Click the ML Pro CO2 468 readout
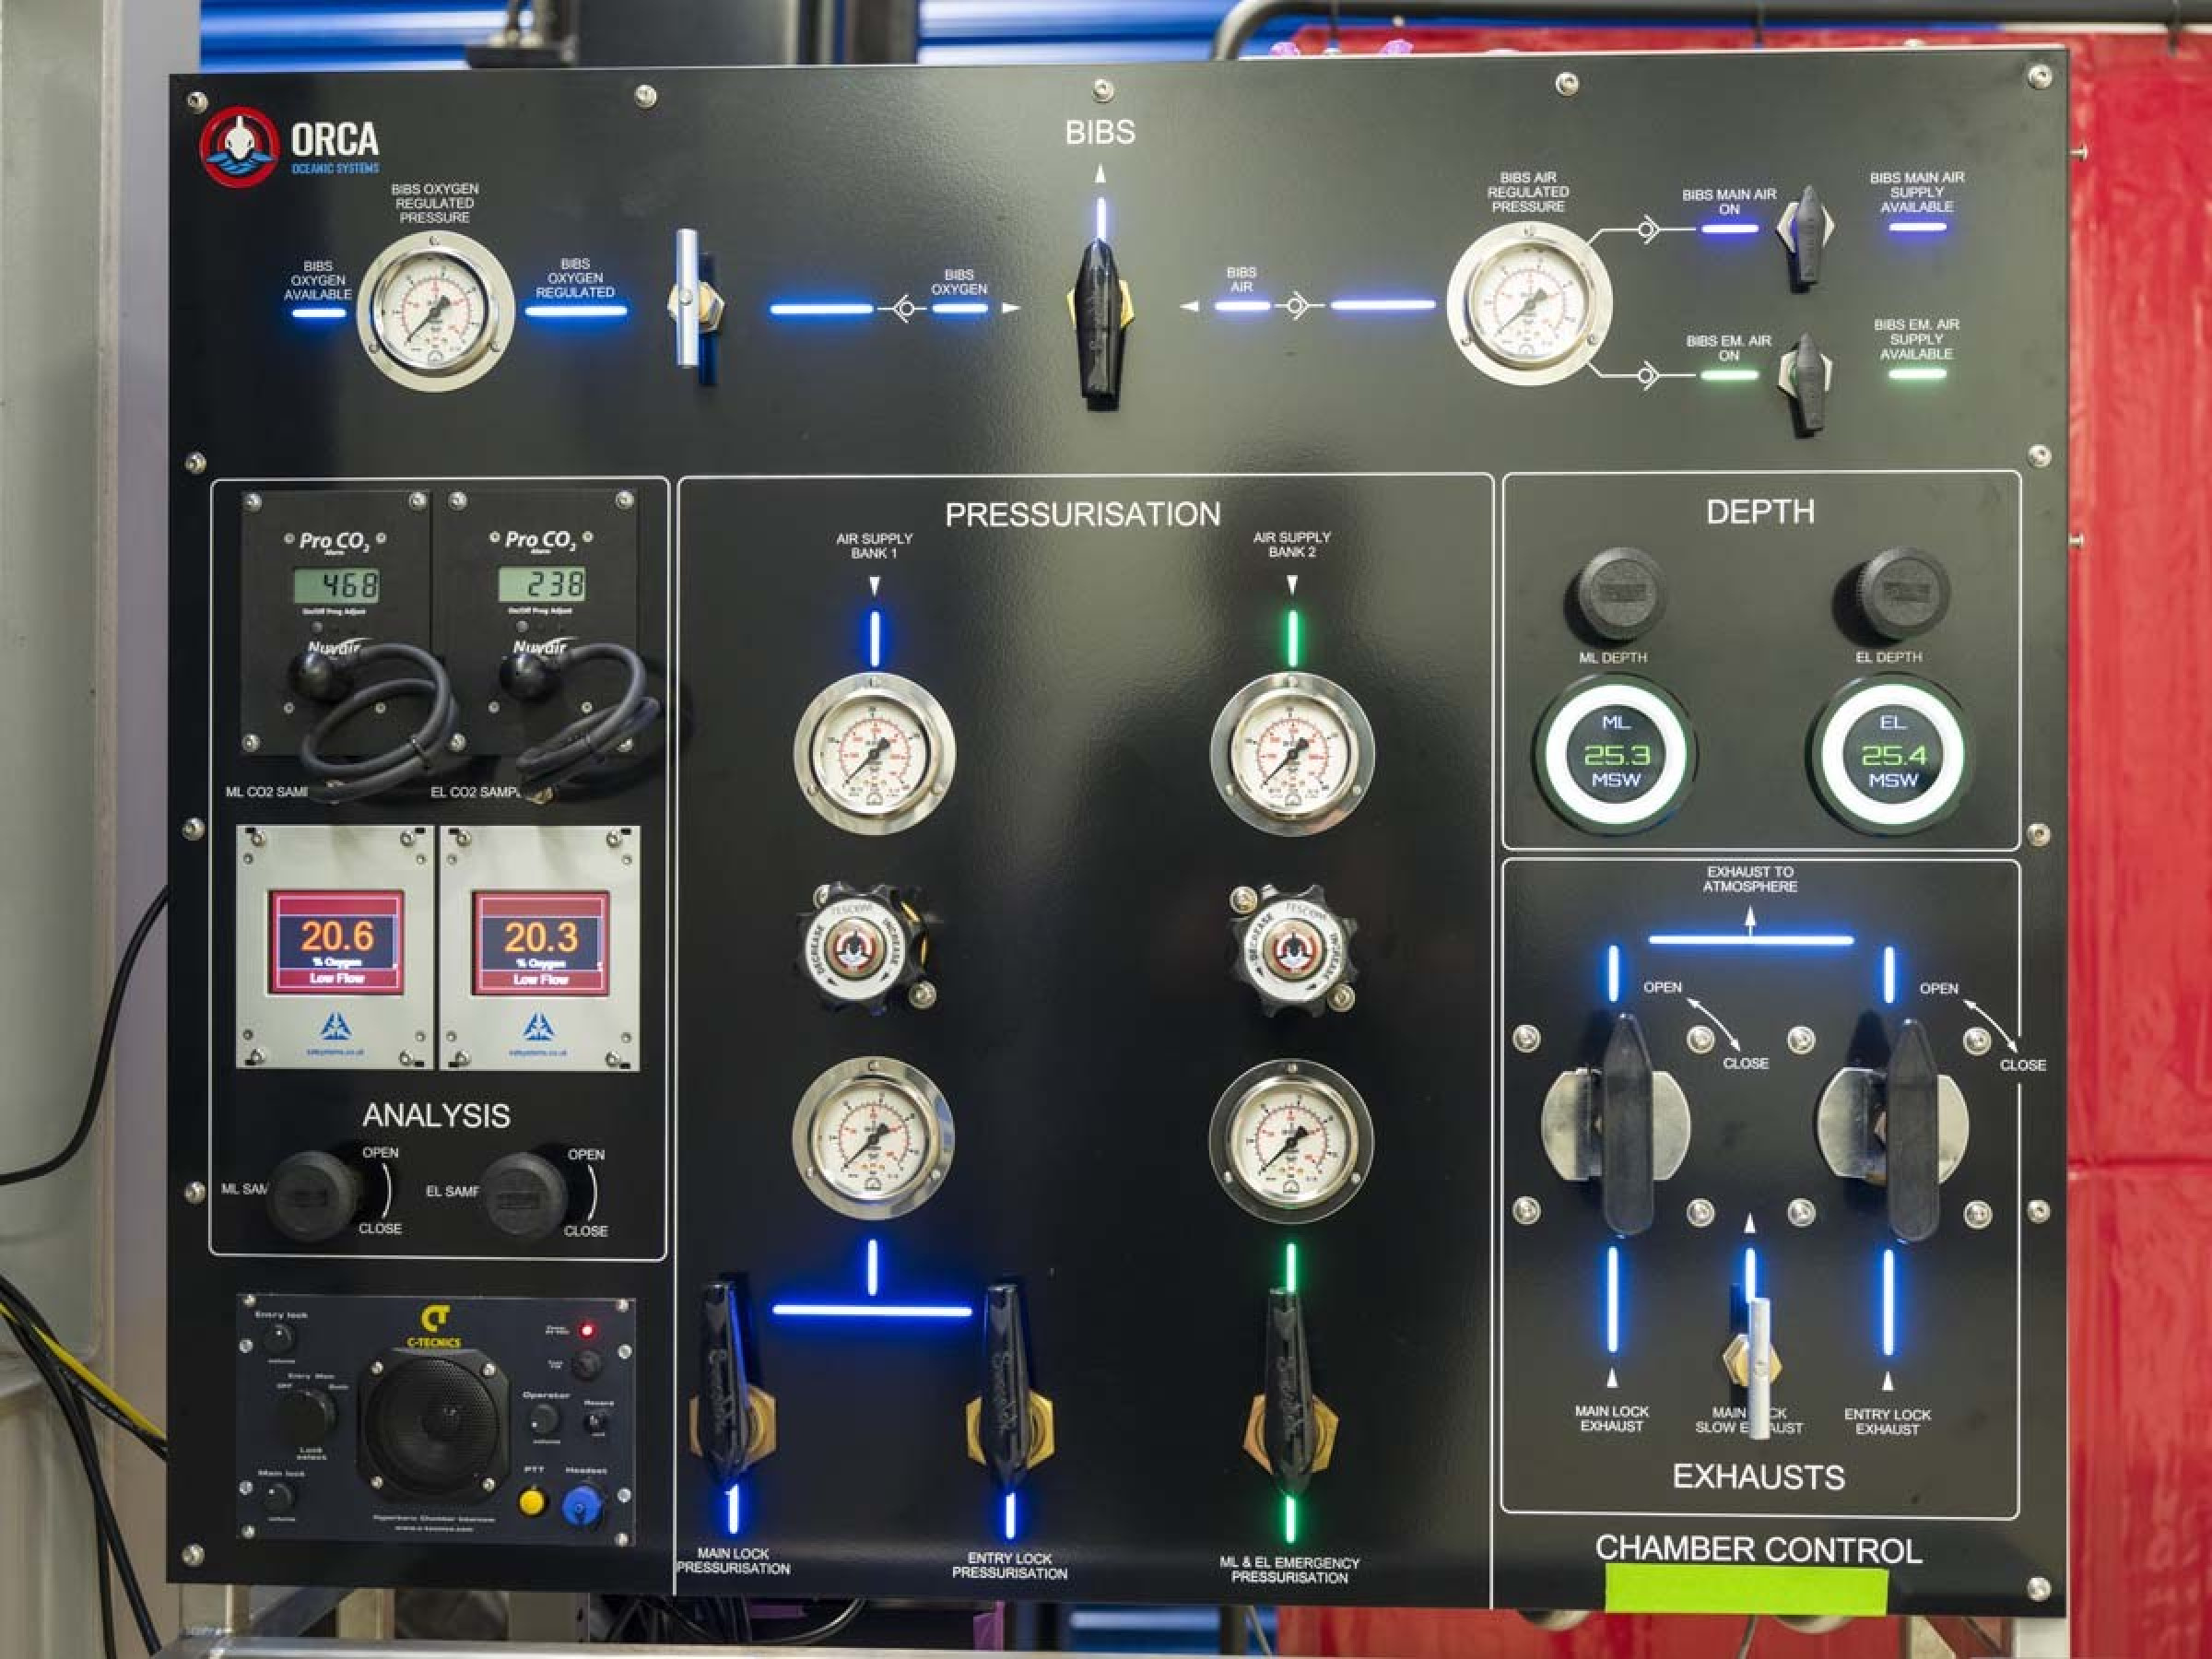This screenshot has height=1659, width=2212. pos(338,584)
